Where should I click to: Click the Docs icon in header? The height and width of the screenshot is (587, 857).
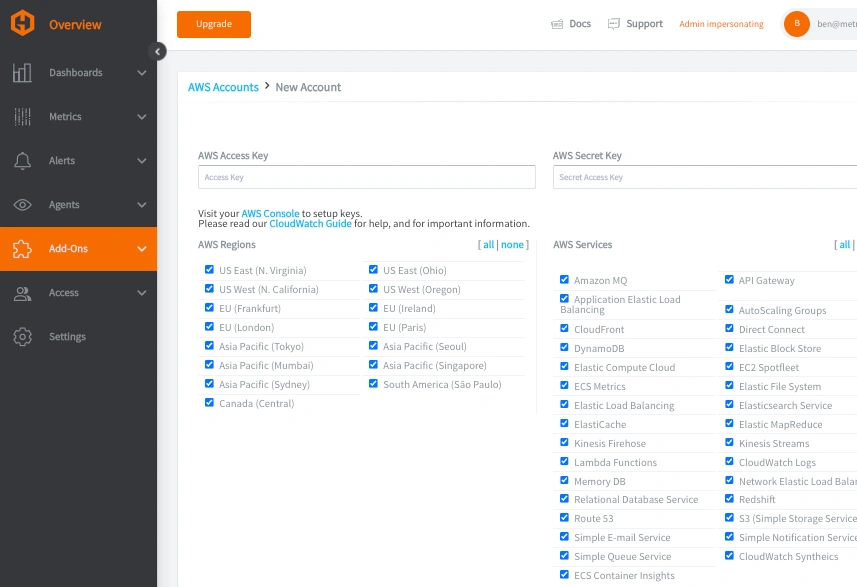557,24
